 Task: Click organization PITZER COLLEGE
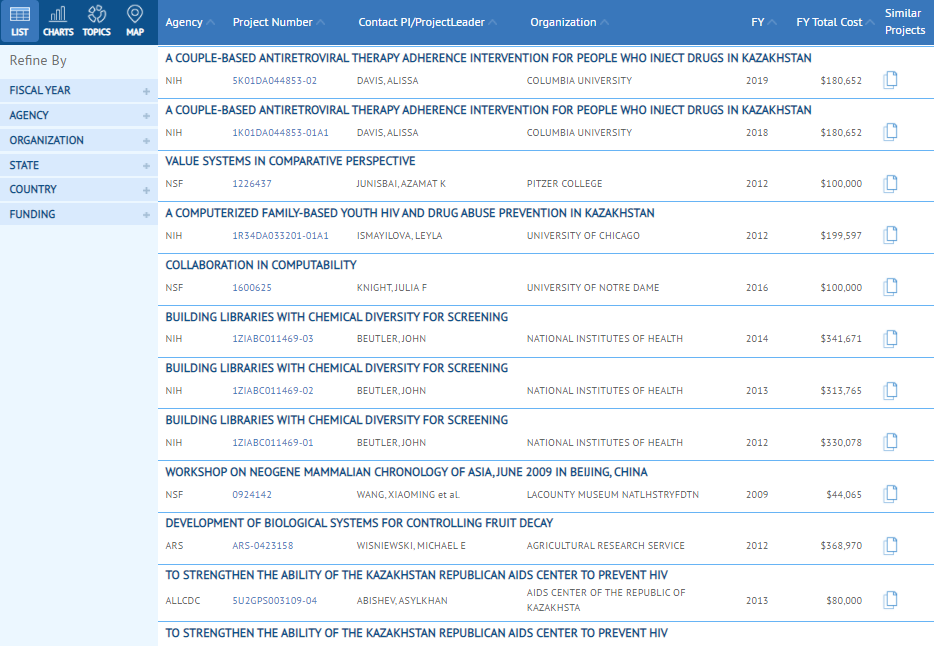pyautogui.click(x=564, y=184)
